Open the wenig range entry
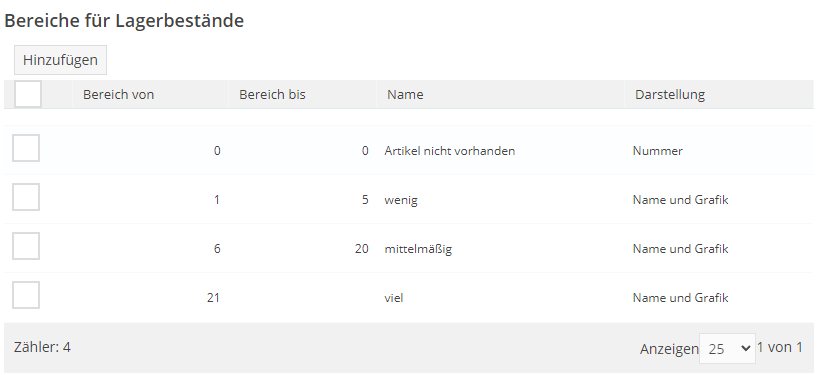The width and height of the screenshot is (819, 375). [401, 200]
